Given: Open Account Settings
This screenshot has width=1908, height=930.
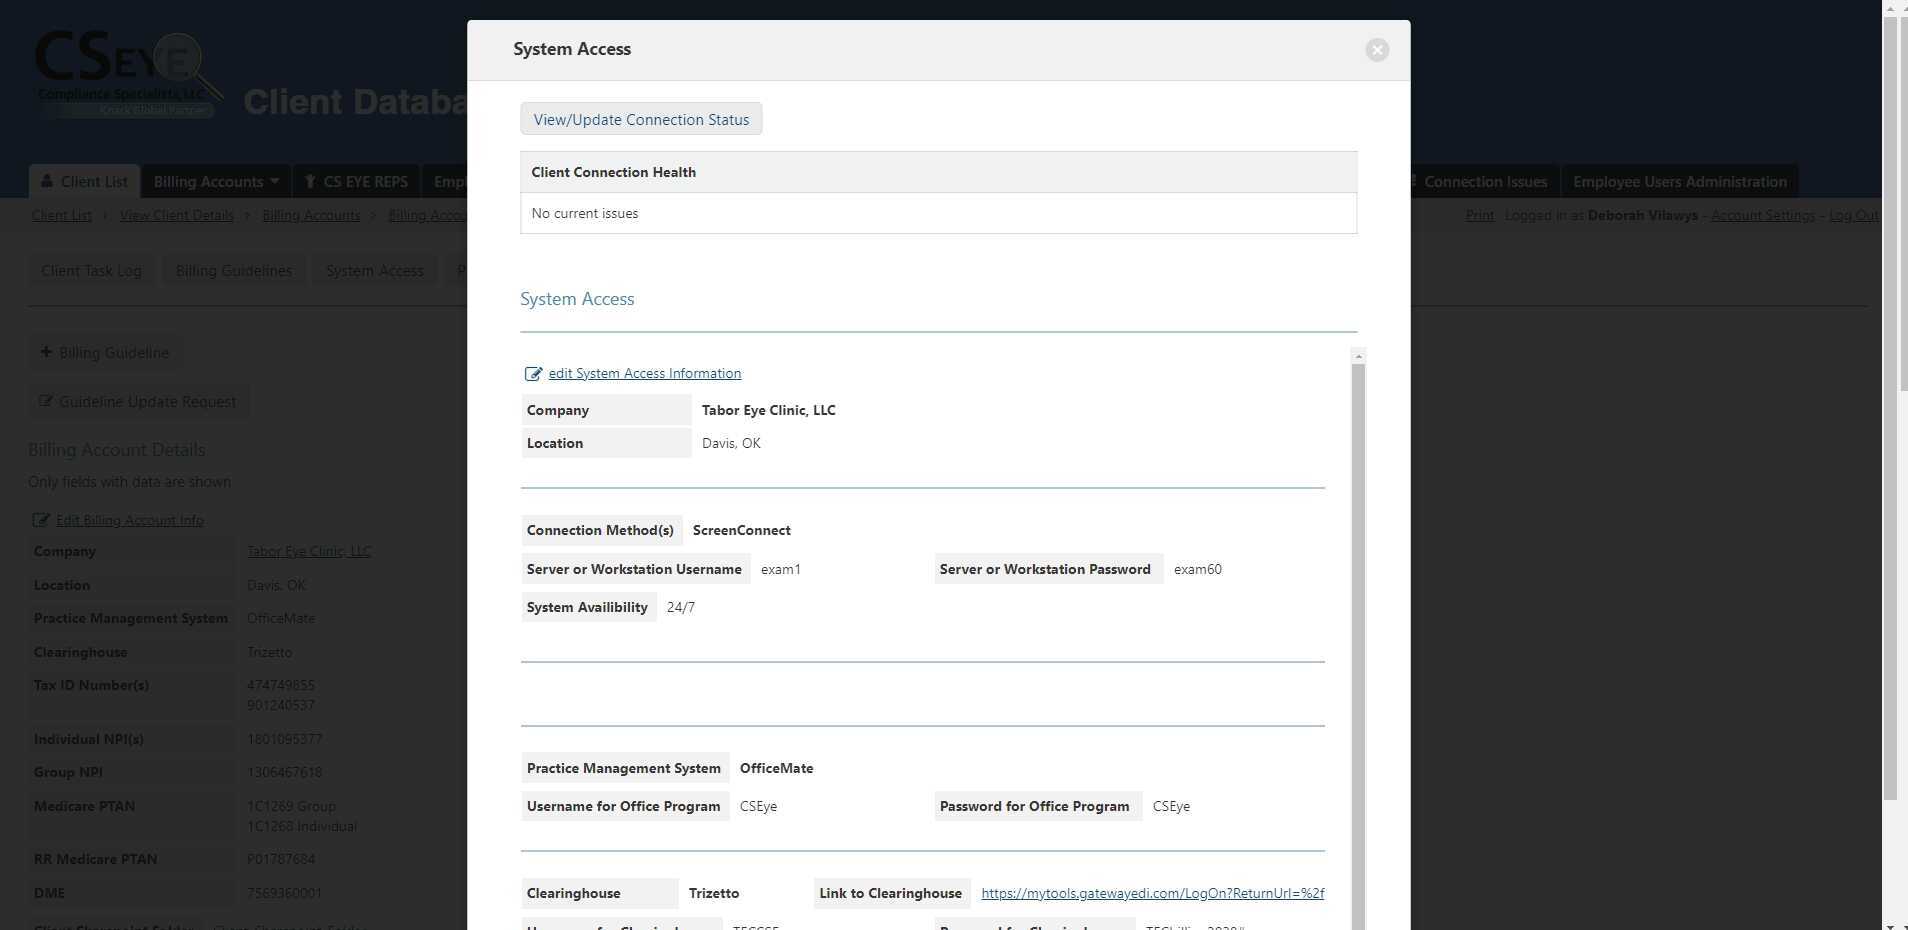Looking at the screenshot, I should [1762, 215].
